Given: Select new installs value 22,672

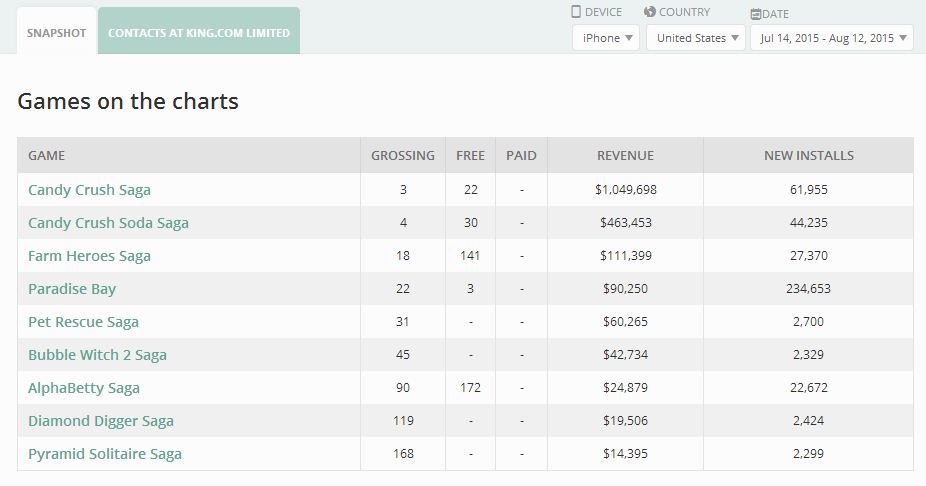Looking at the screenshot, I should click(808, 388).
